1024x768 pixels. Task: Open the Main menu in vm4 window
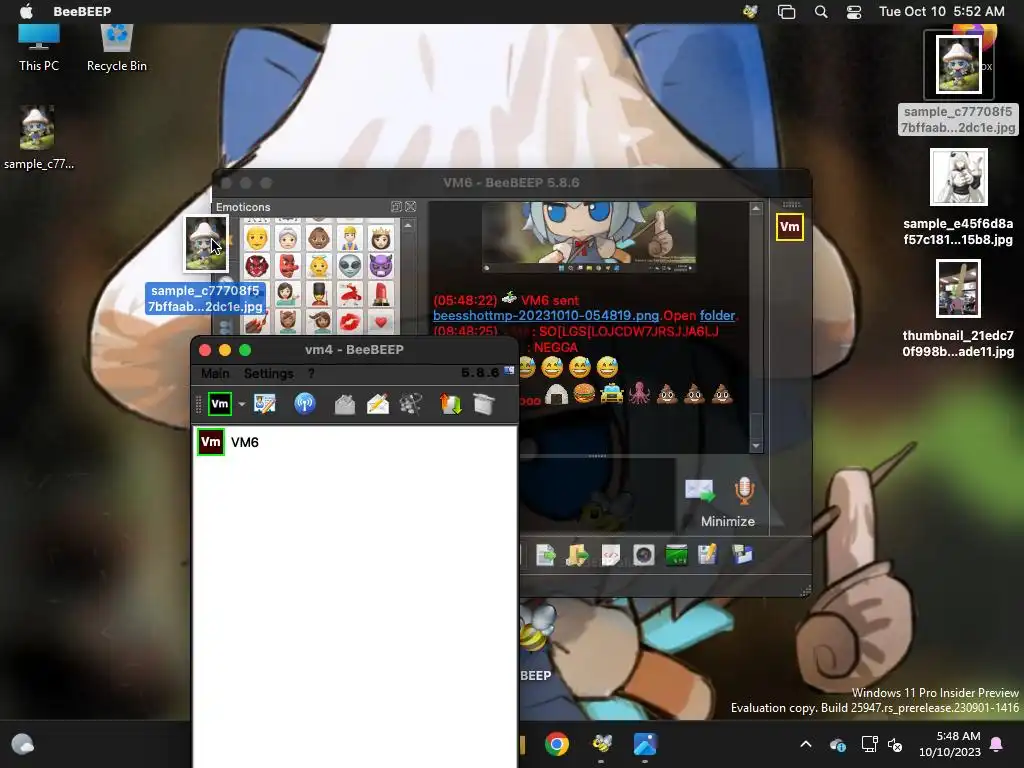point(215,374)
